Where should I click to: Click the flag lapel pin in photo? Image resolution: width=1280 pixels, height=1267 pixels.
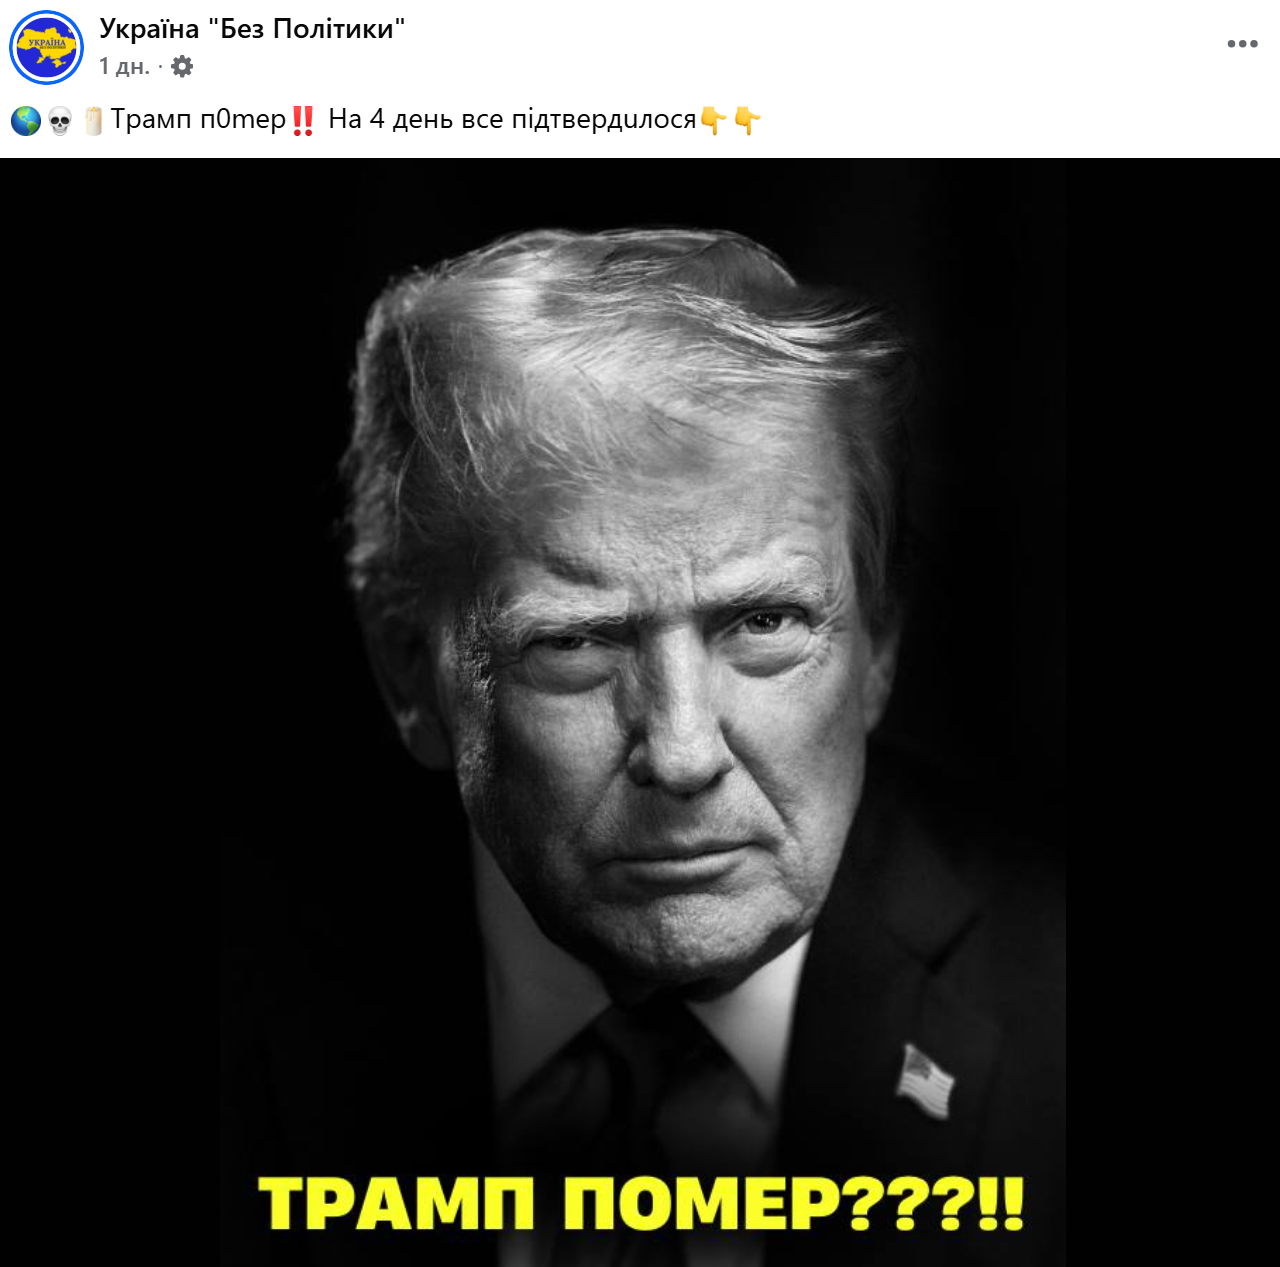[x=926, y=1081]
